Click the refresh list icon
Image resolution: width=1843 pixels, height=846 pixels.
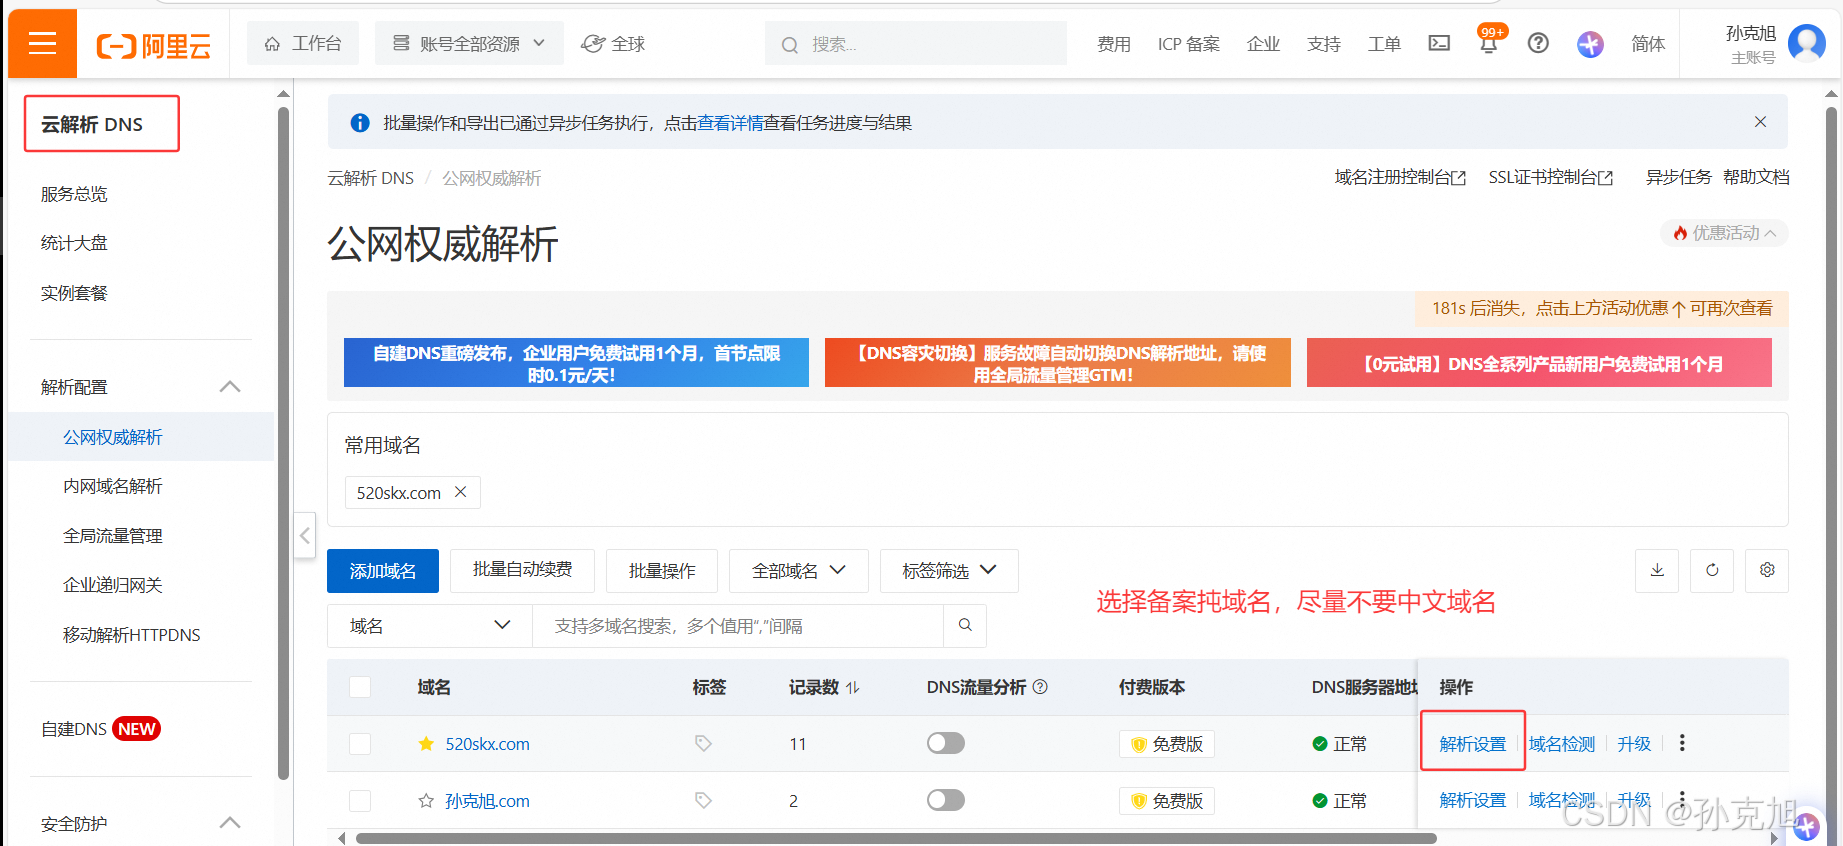[1712, 570]
